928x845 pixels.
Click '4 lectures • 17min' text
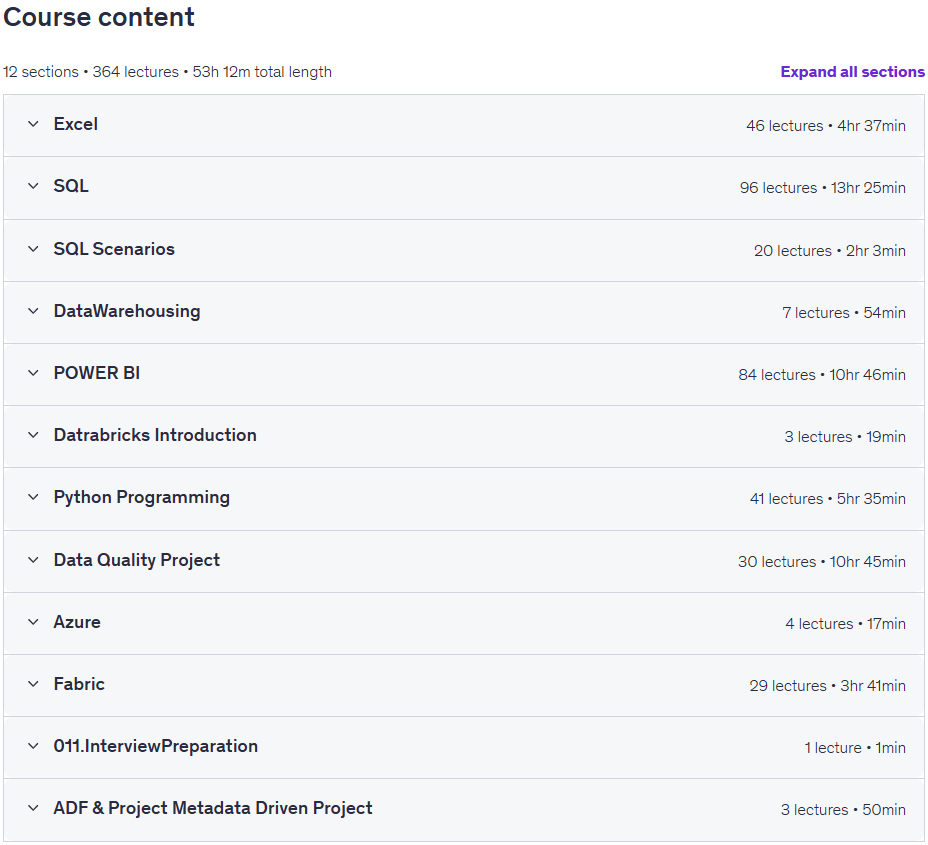click(x=845, y=624)
